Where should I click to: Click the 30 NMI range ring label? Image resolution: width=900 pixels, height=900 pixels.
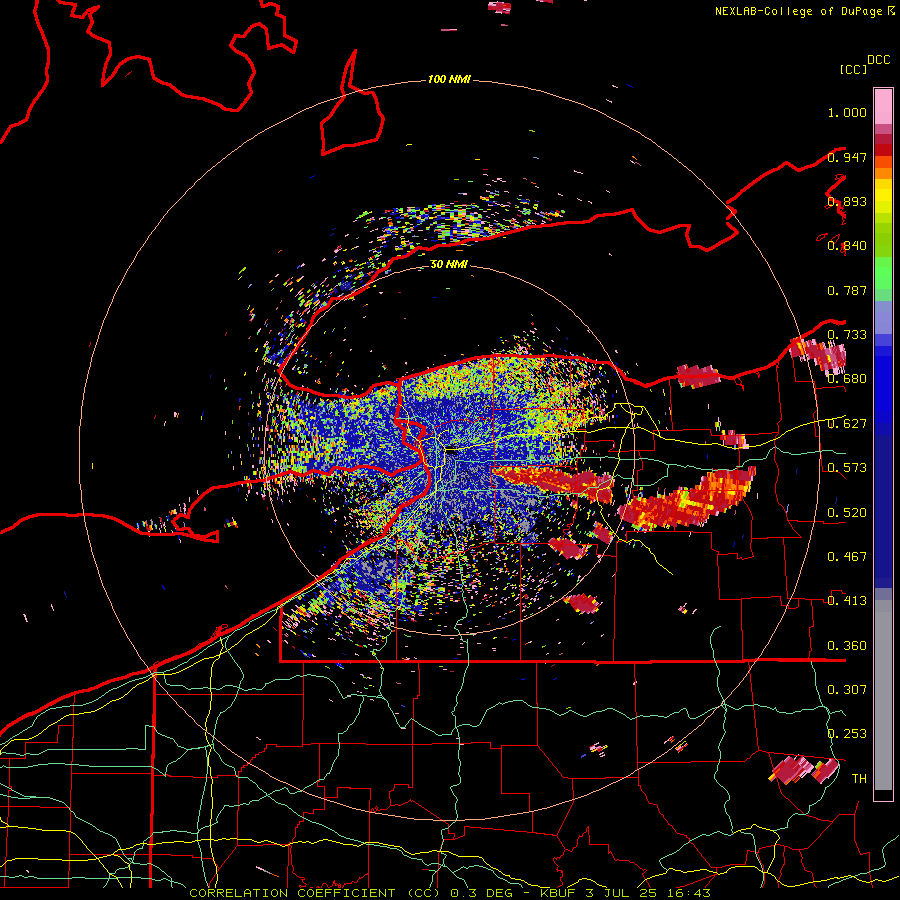point(449,264)
